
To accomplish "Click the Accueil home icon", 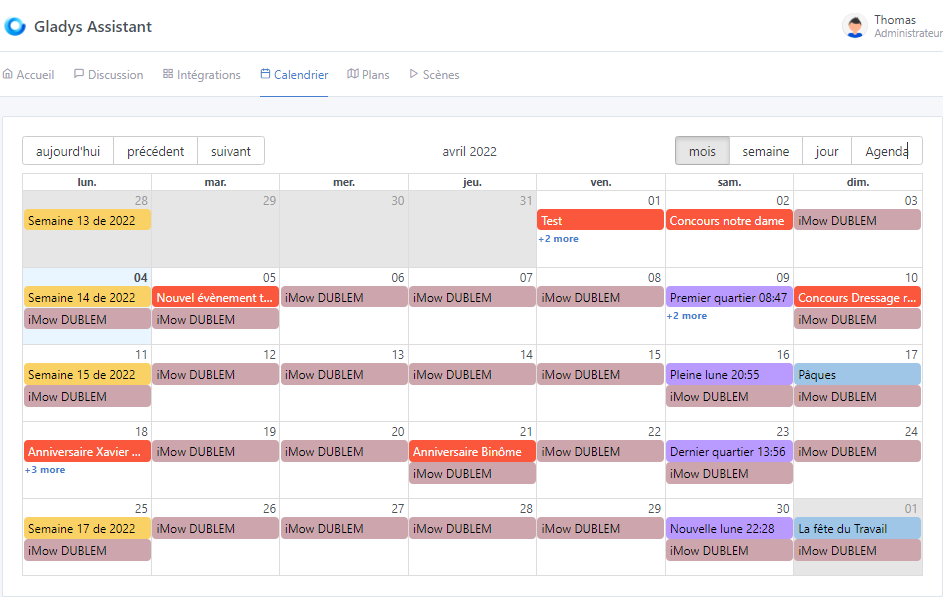I will pos(7,74).
